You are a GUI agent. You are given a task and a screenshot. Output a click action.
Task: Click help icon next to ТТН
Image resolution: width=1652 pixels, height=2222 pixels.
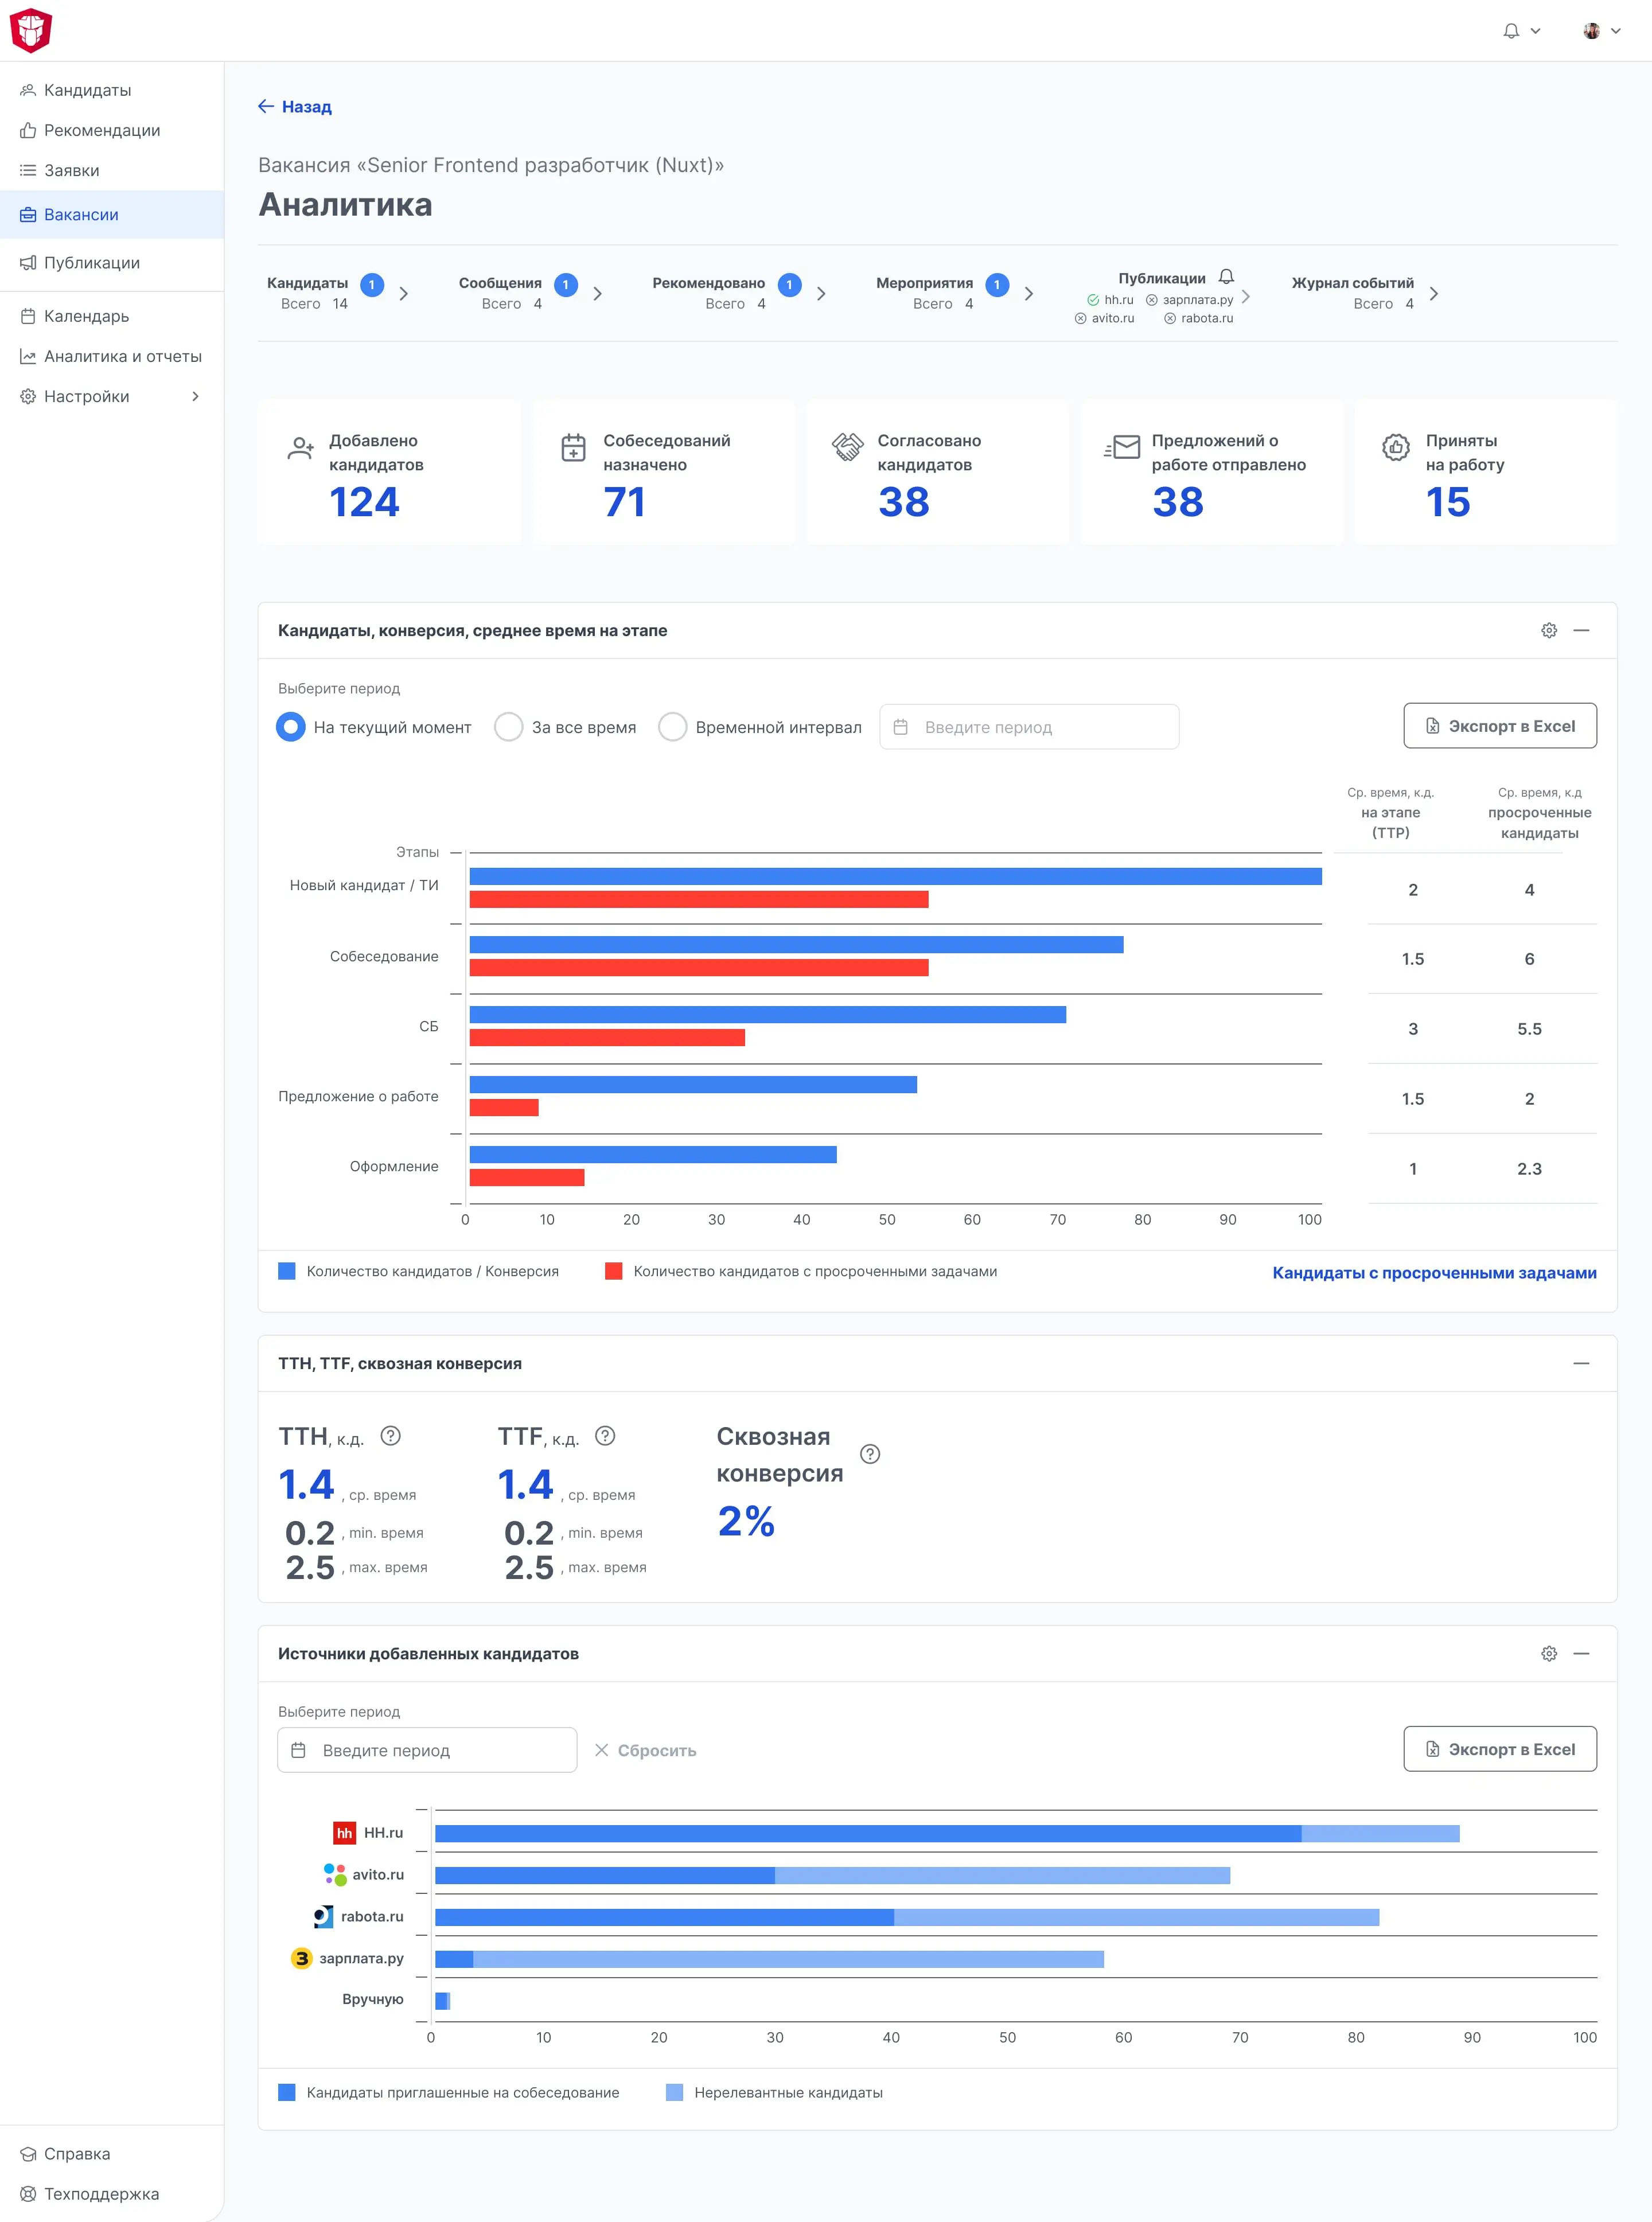coord(391,1435)
